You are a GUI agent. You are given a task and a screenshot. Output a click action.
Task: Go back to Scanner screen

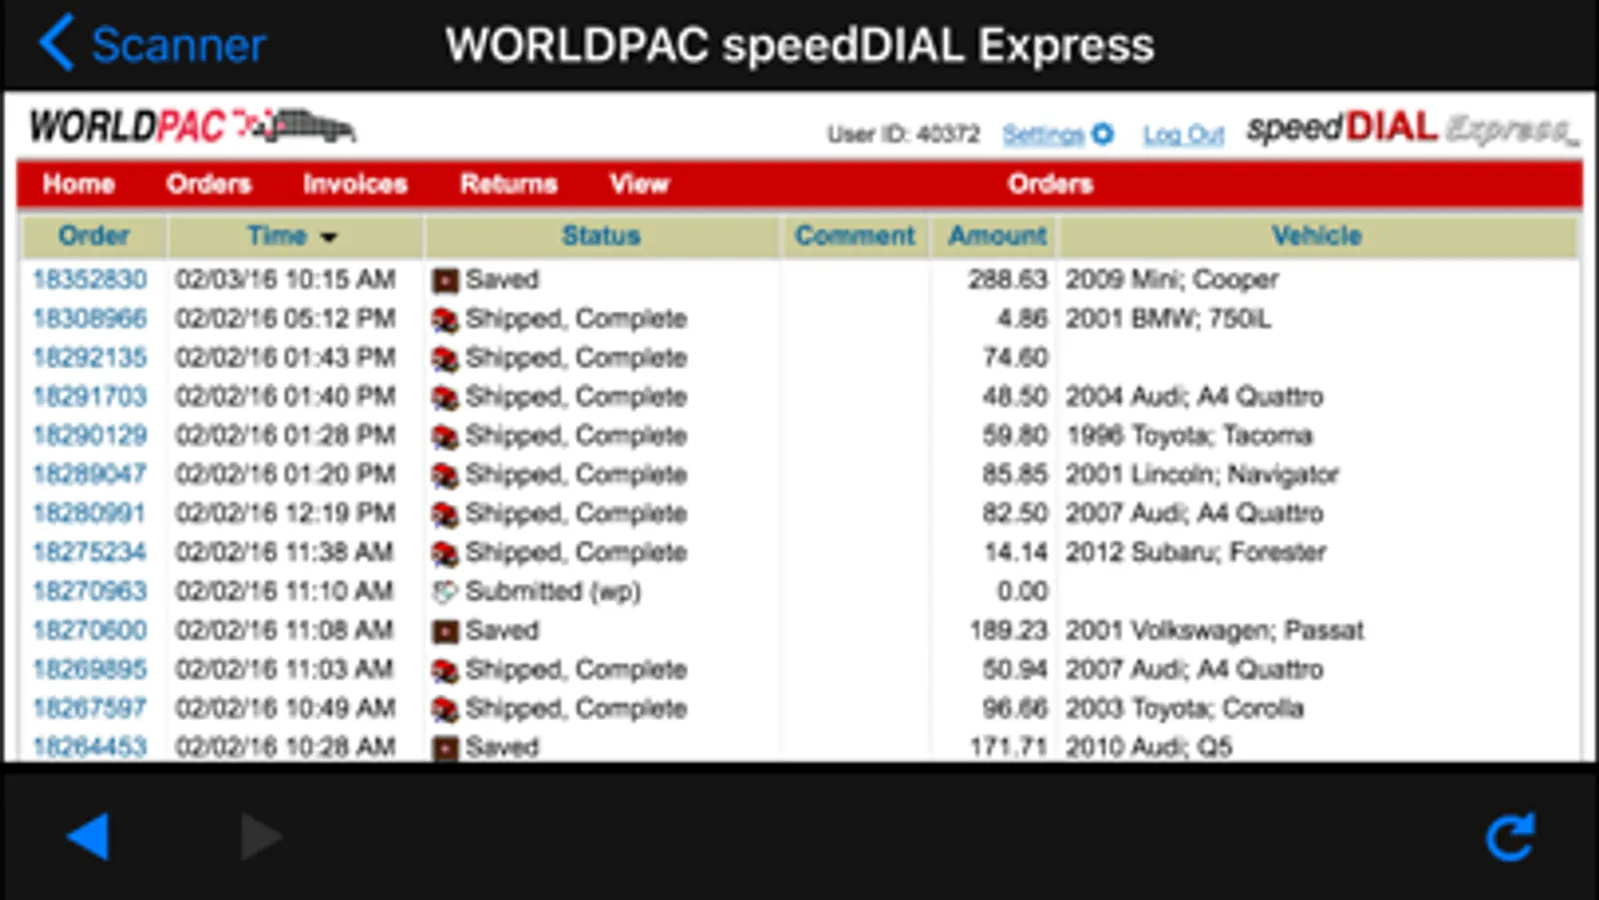pyautogui.click(x=152, y=44)
